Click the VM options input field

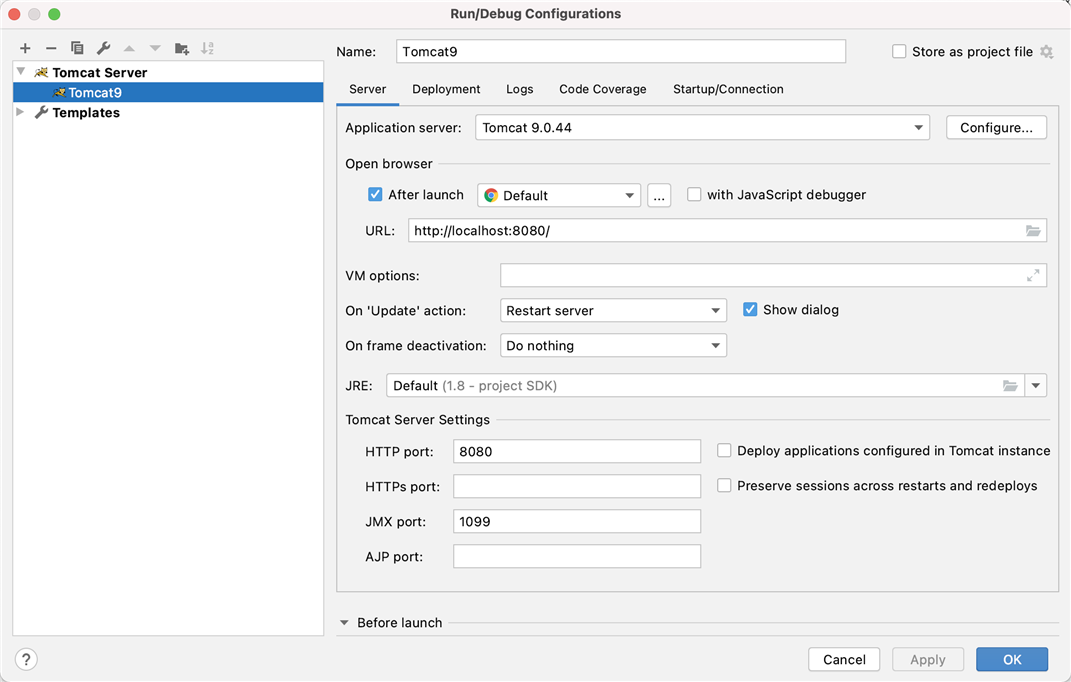(773, 275)
